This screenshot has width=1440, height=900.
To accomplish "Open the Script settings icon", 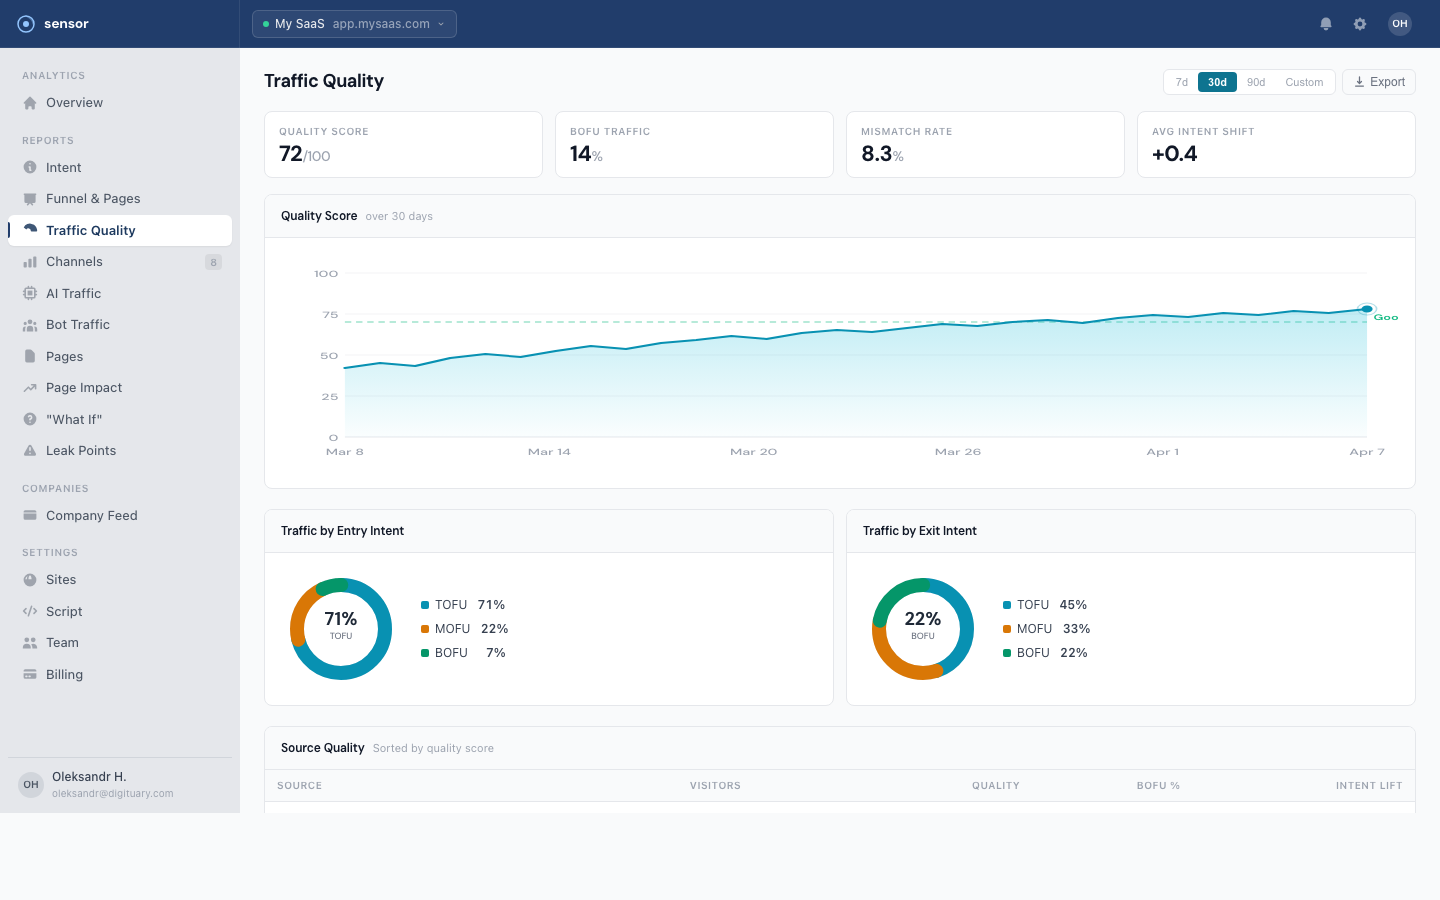I will tap(31, 611).
